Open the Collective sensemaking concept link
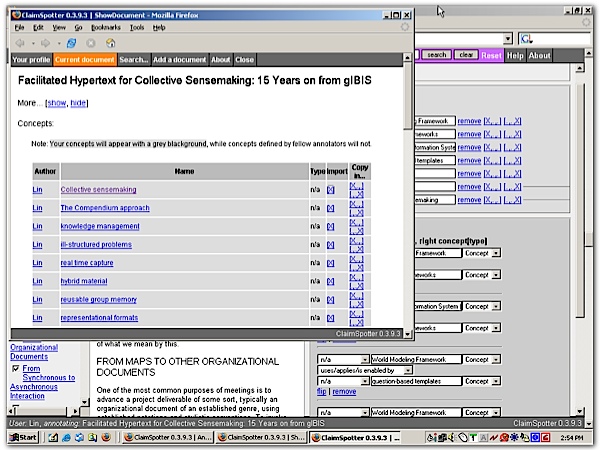 pyautogui.click(x=98, y=189)
